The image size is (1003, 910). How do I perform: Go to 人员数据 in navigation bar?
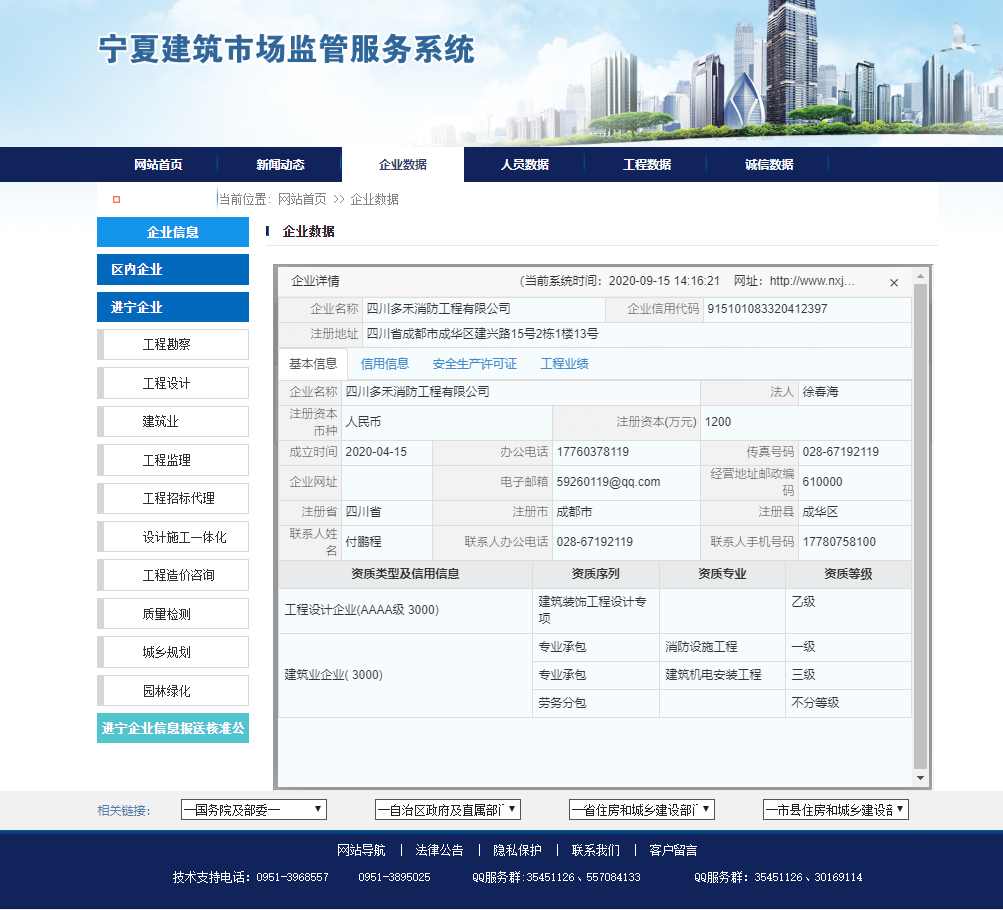[525, 165]
